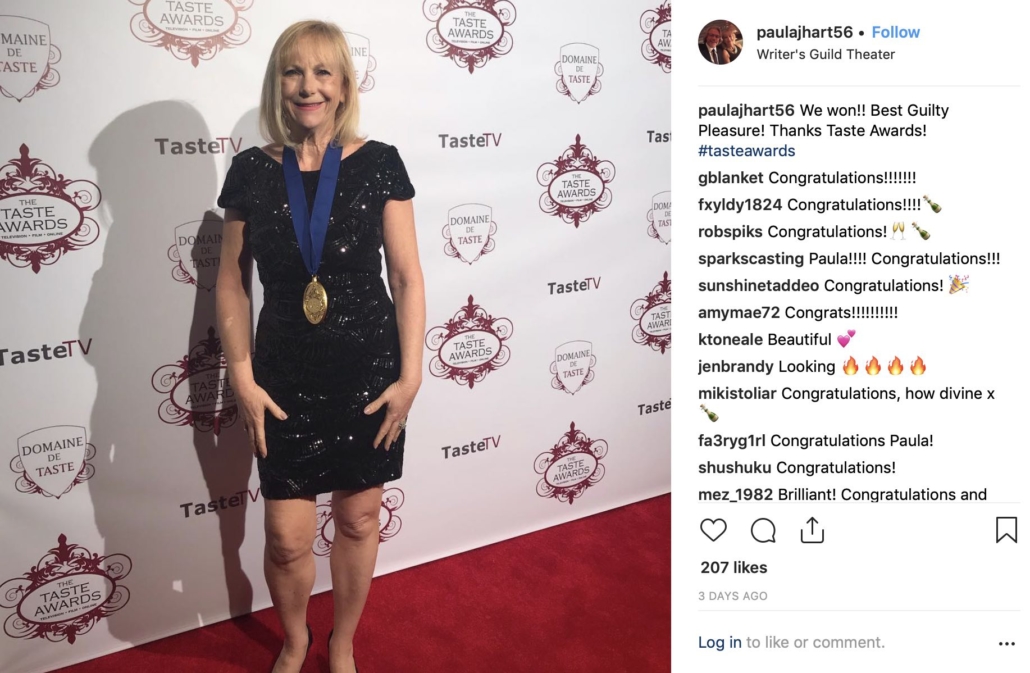Open comments with the speech bubble icon
1030x673 pixels.
763,530
